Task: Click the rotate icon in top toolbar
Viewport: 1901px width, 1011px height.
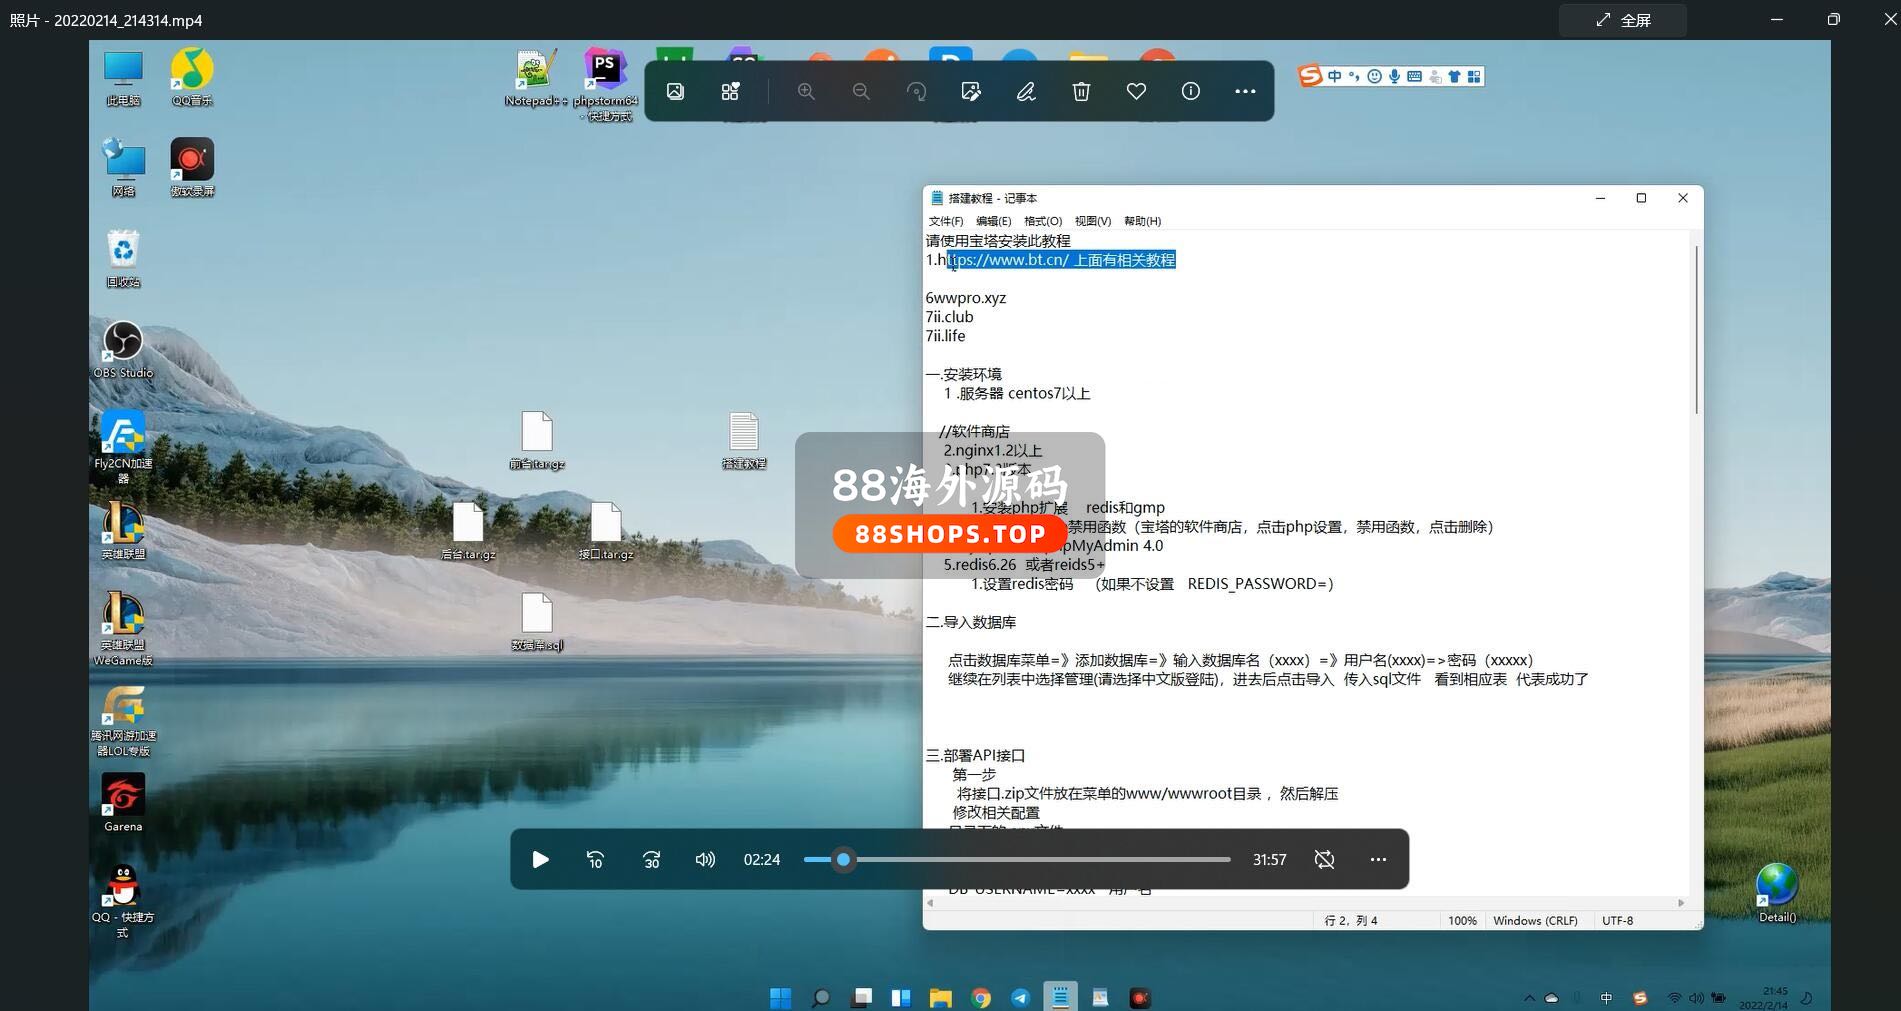Action: pyautogui.click(x=916, y=91)
